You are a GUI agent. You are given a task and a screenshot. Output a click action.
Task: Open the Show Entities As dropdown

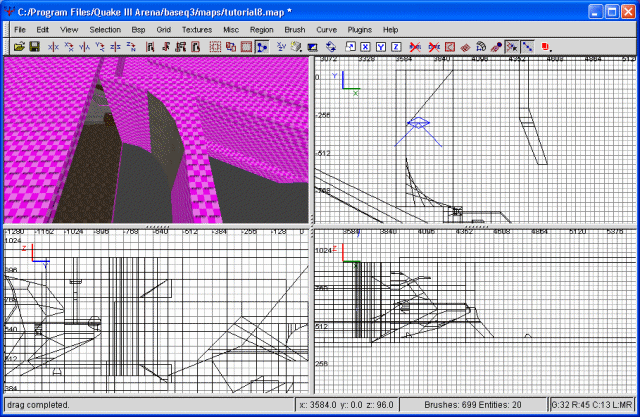[546, 47]
